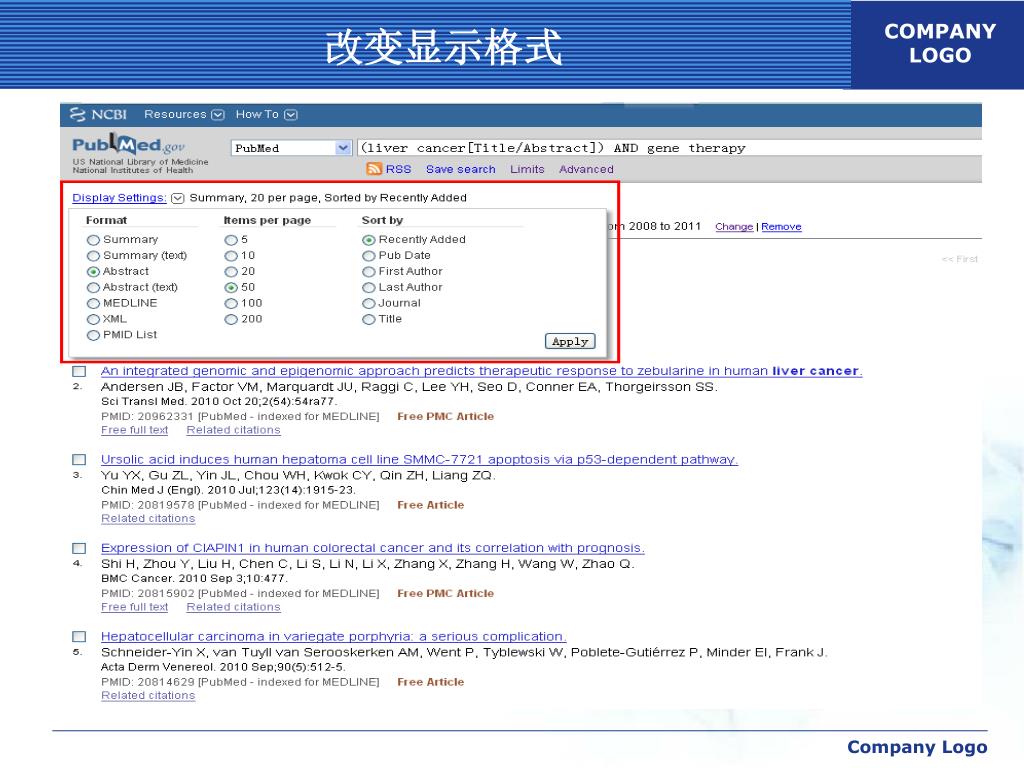Select the XML format radio button
Viewport: 1024px width, 768px height.
(x=93, y=319)
